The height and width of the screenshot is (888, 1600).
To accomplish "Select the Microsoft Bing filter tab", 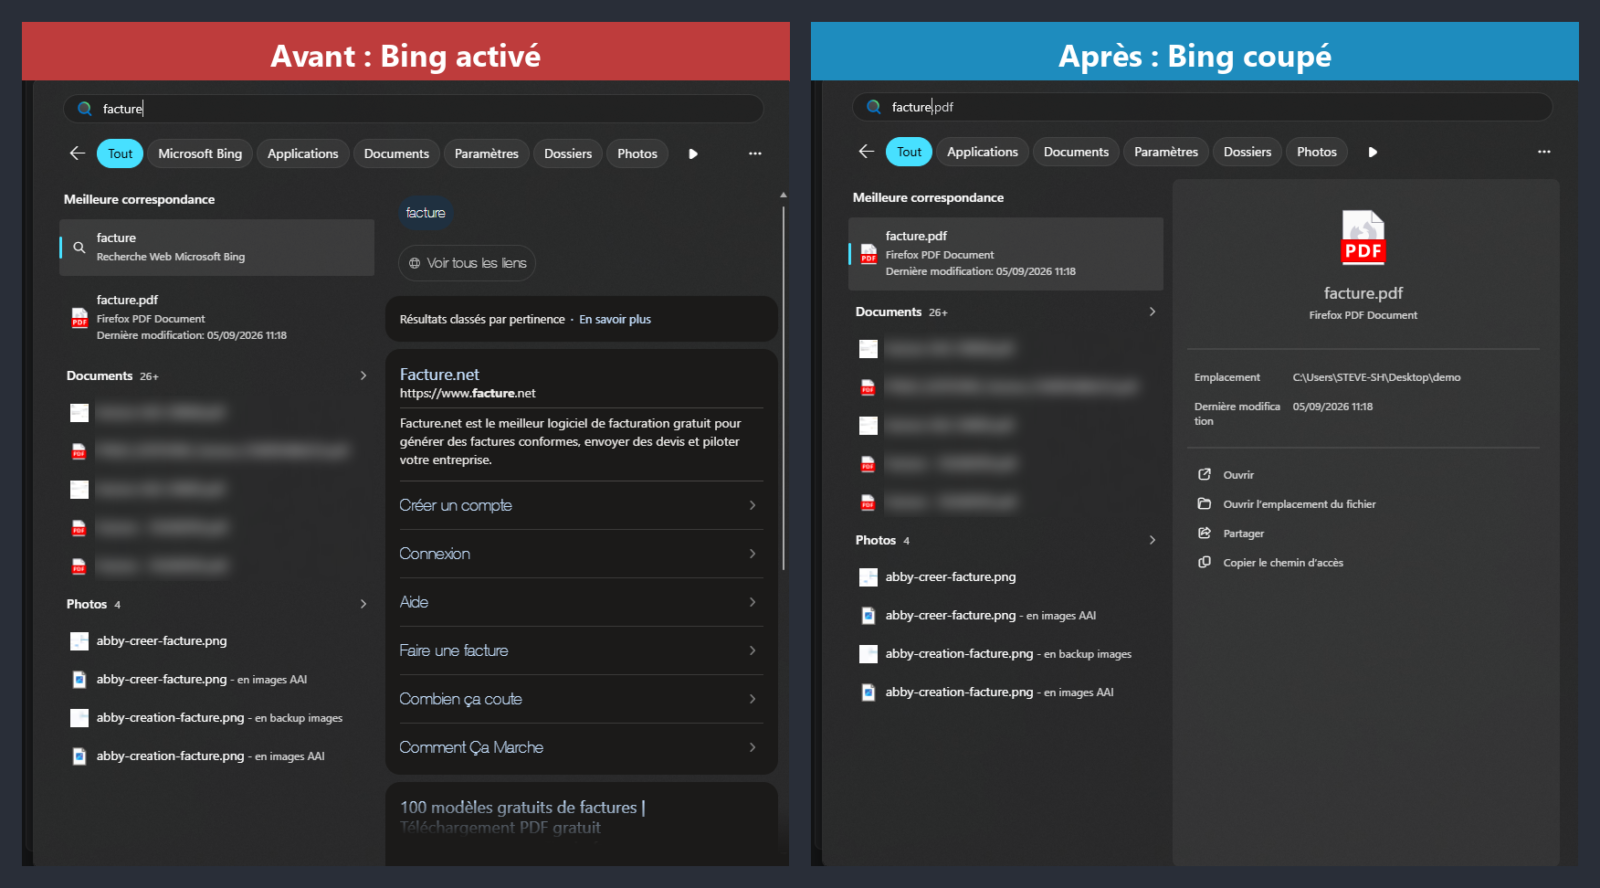I will pos(200,154).
